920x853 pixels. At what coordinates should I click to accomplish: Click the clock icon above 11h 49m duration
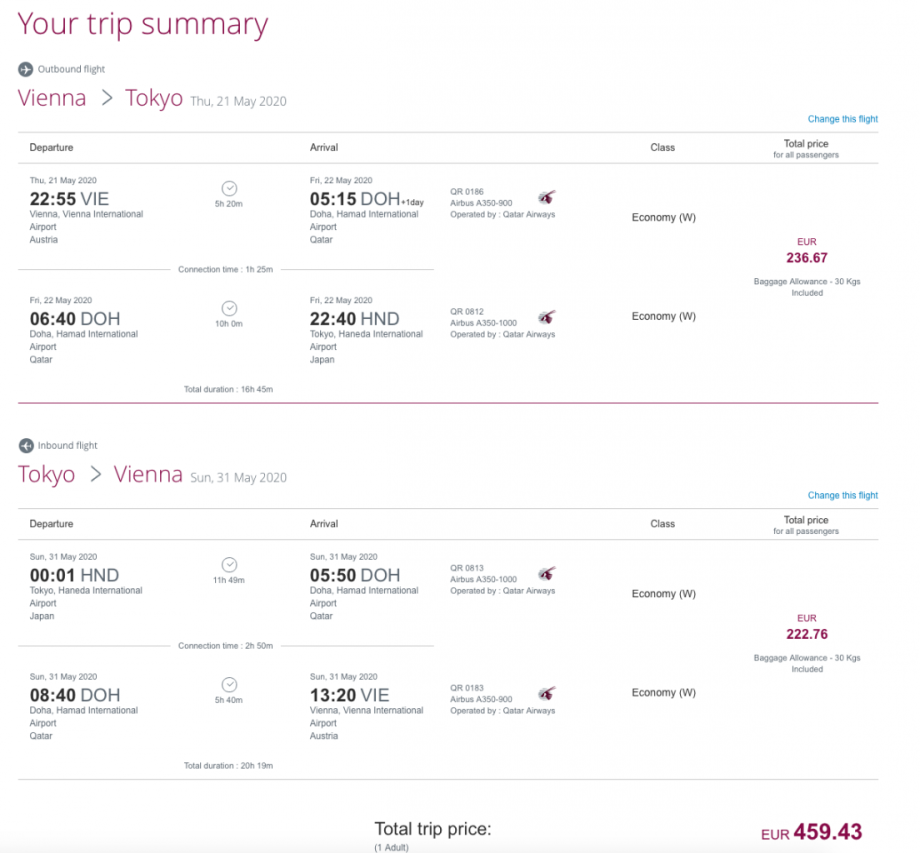(x=229, y=564)
